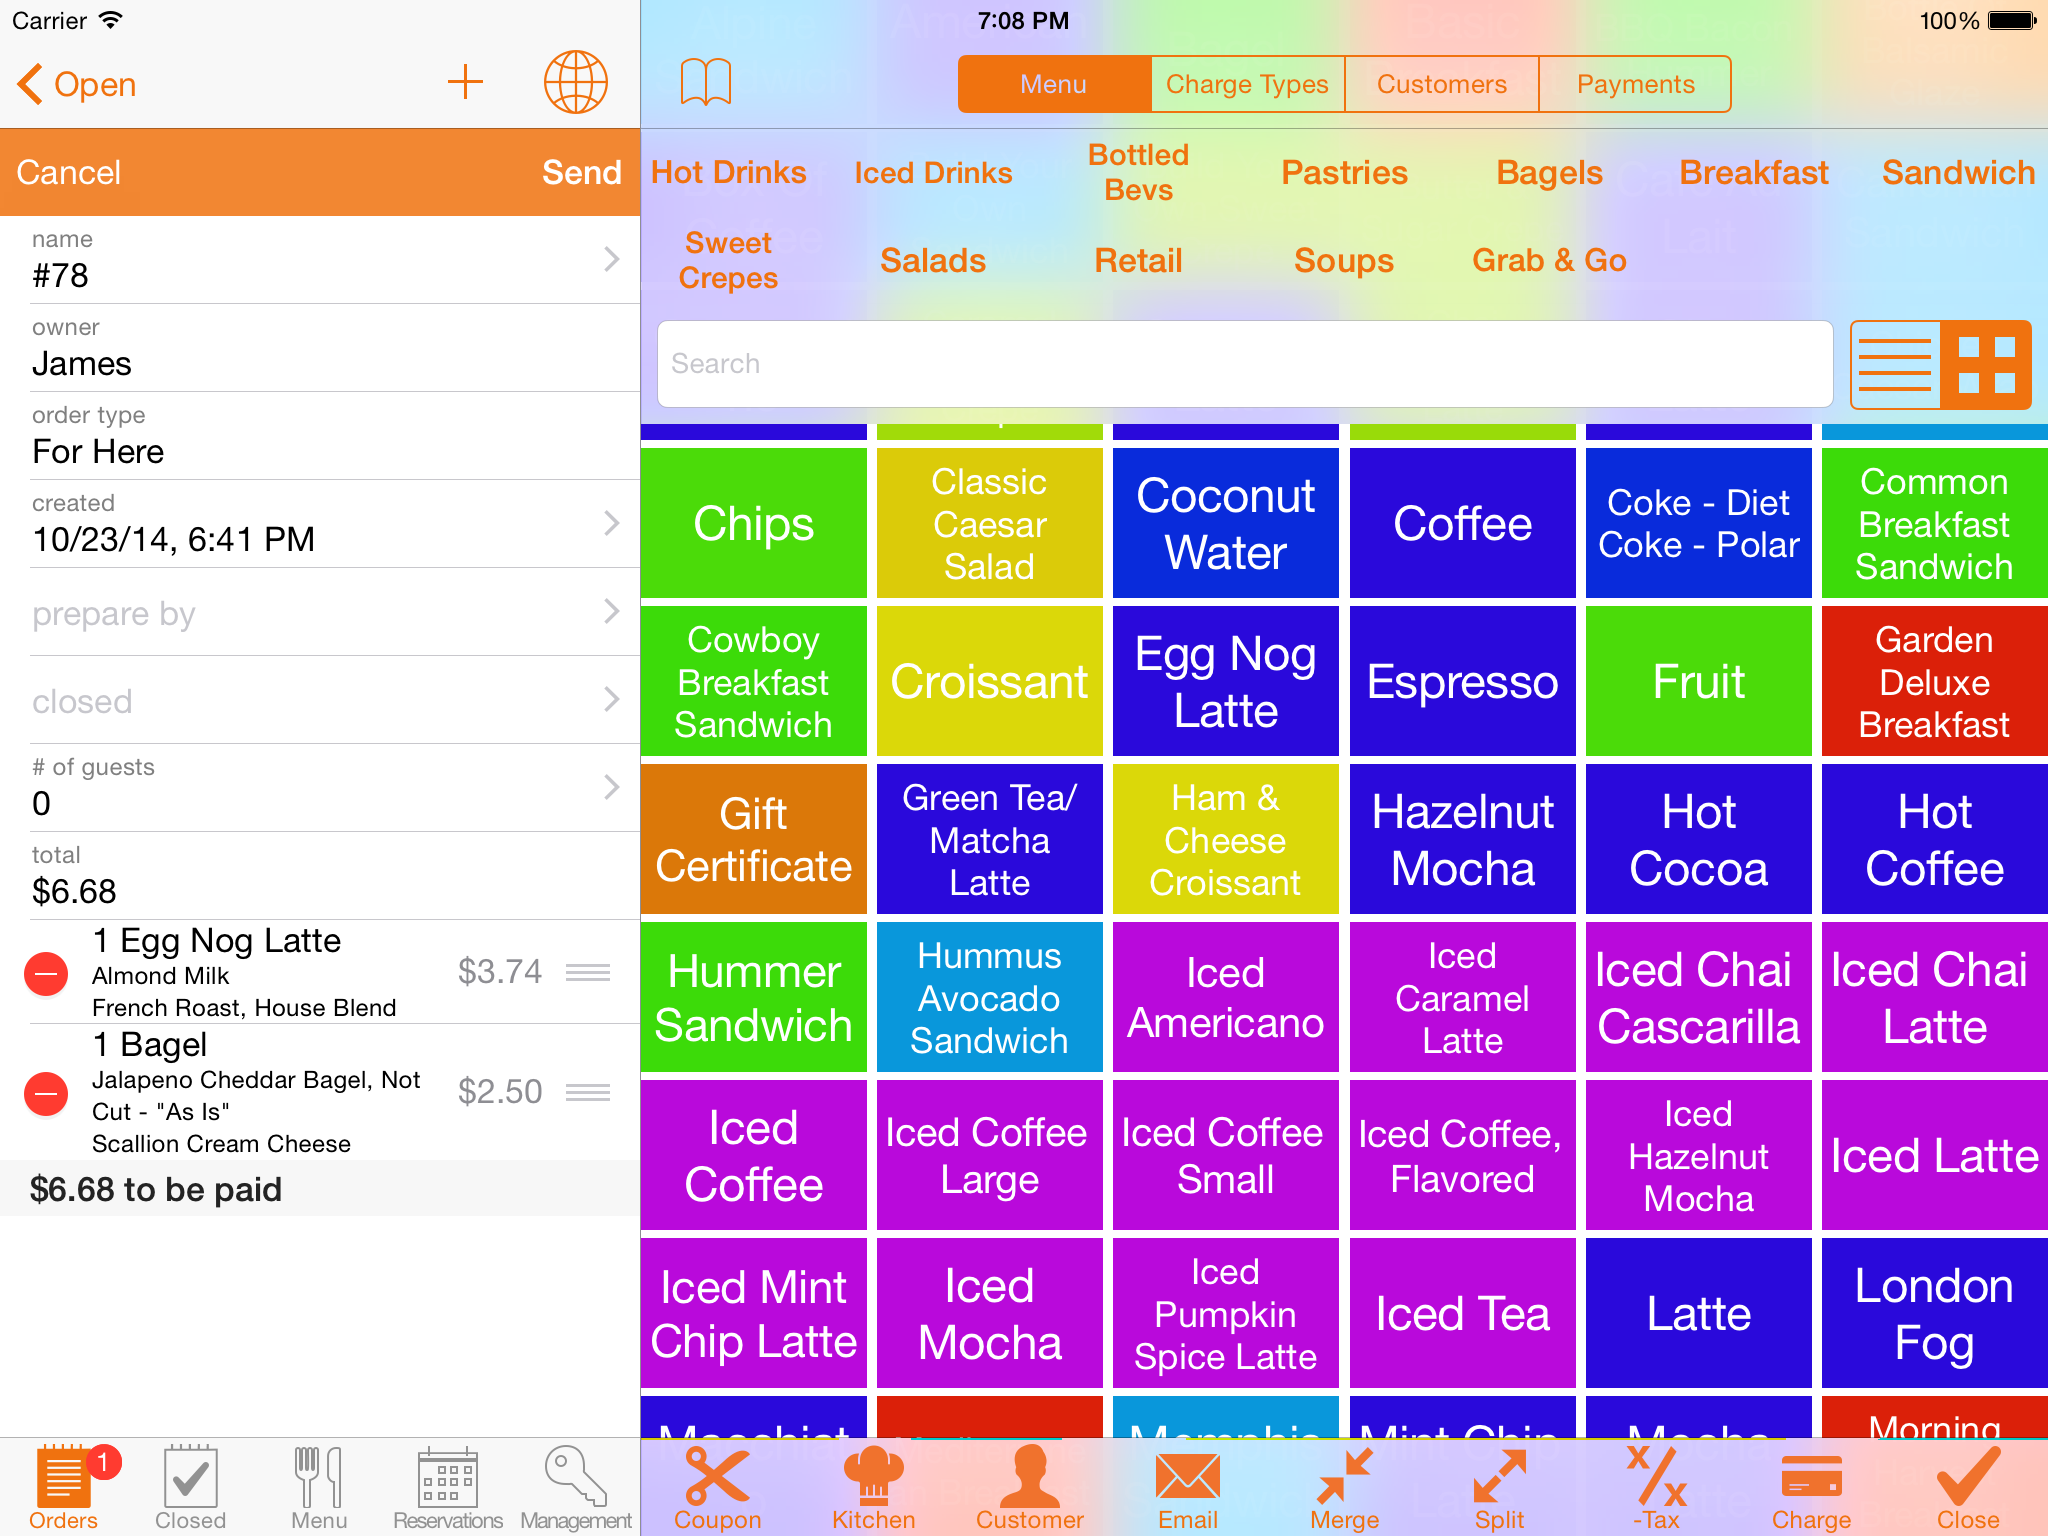Screen dimensions: 2048x1536
Task: Remove the Egg Nog Latte item
Action: tap(46, 973)
